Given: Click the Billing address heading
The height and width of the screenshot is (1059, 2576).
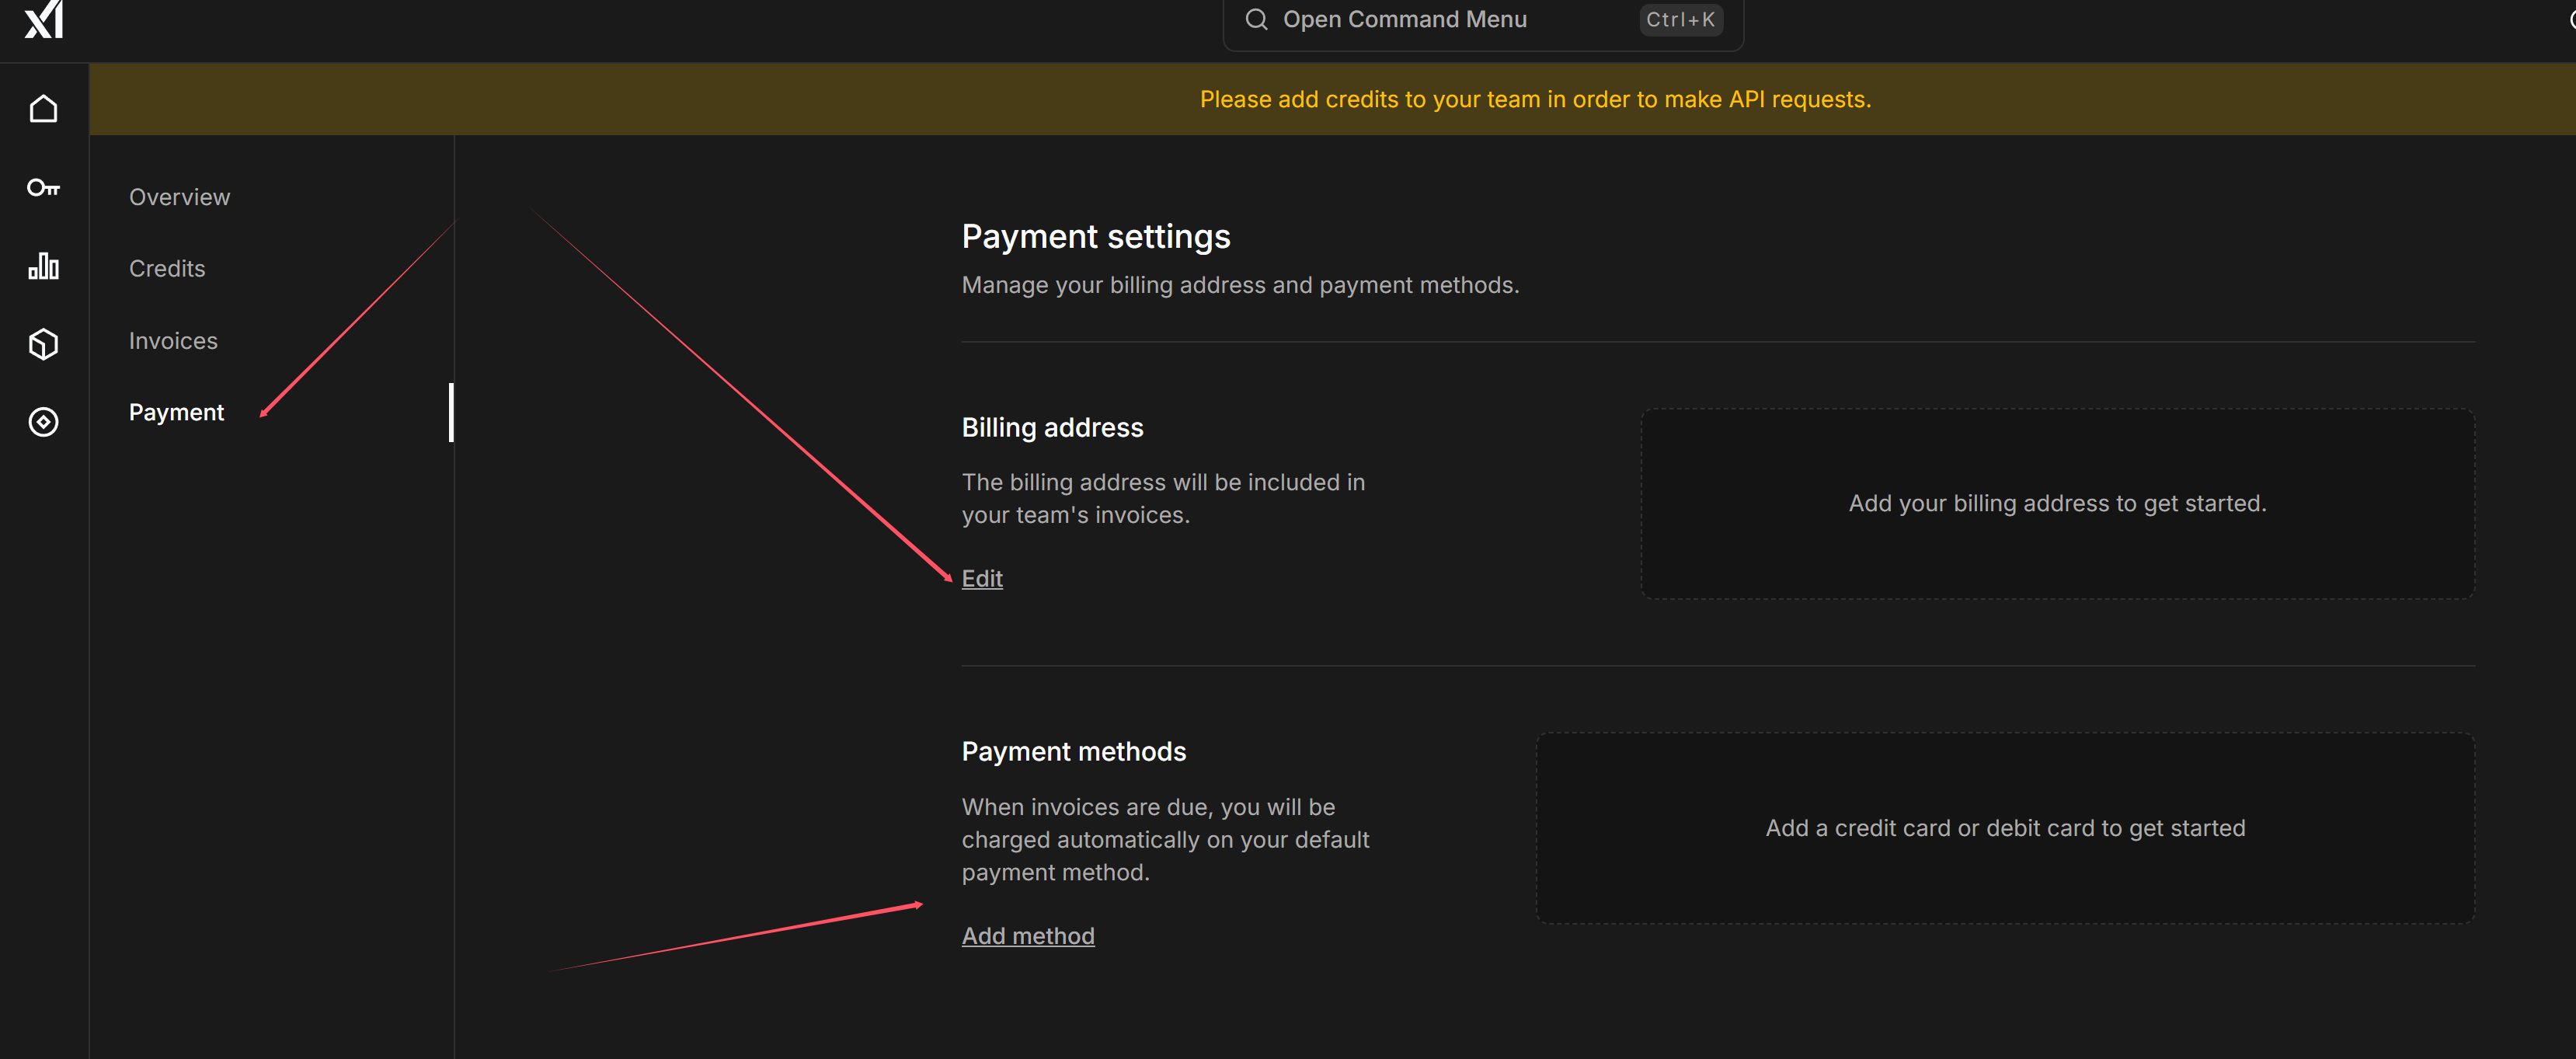Looking at the screenshot, I should click(1052, 427).
